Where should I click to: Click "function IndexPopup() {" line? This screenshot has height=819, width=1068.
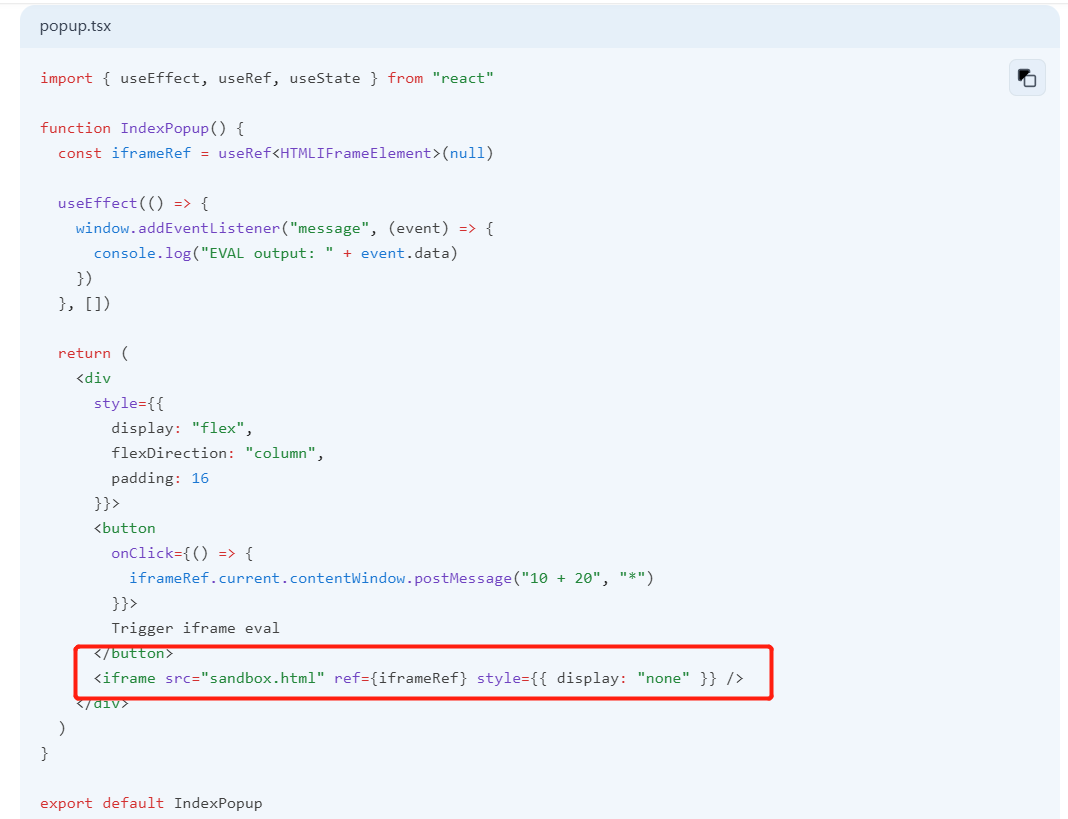point(142,128)
